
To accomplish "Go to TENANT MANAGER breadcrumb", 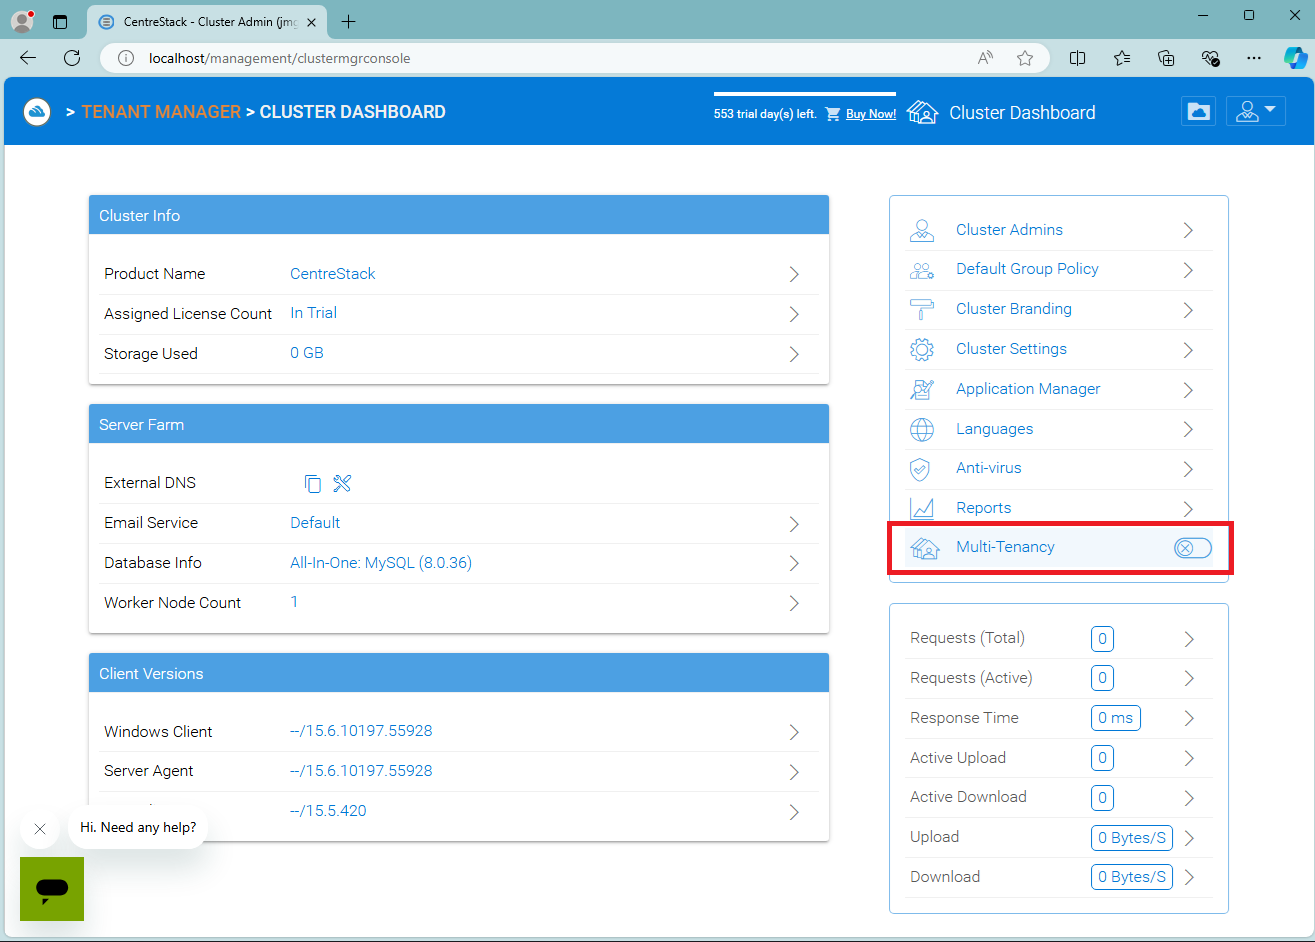I will pos(161,112).
